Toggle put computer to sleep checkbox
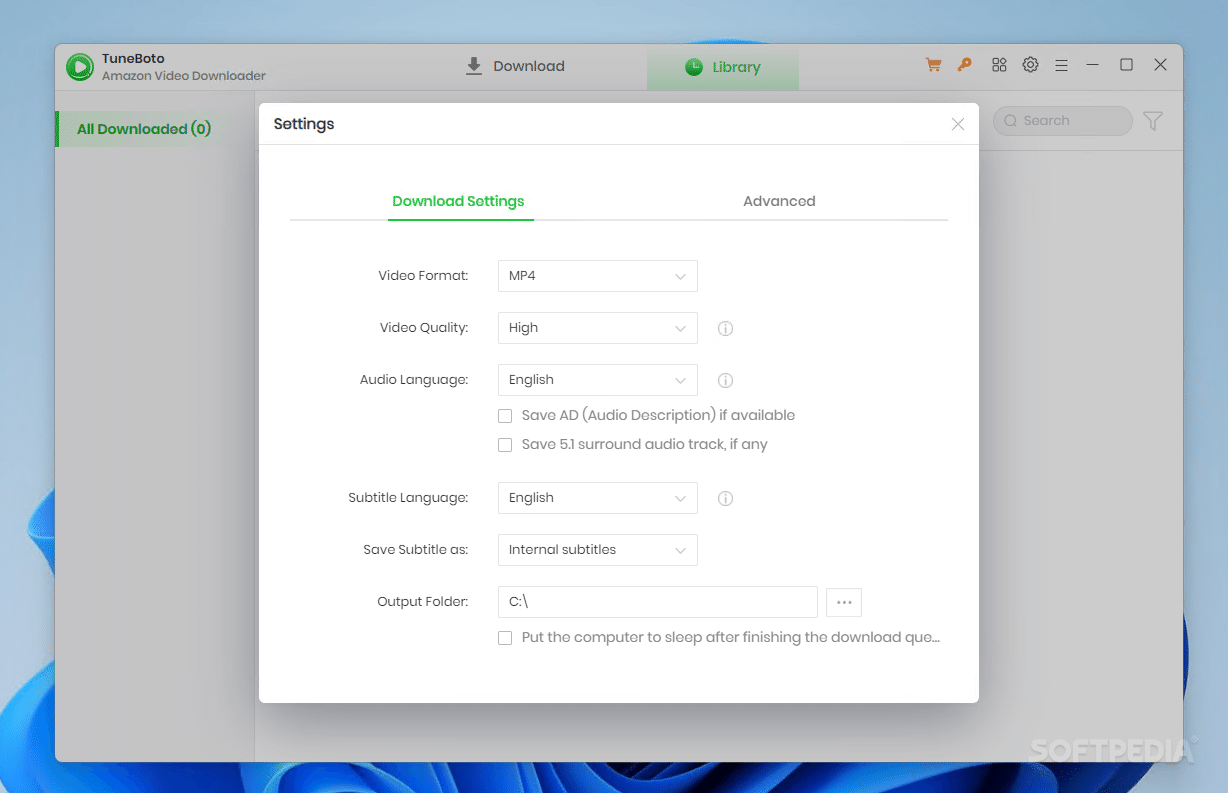 pyautogui.click(x=505, y=637)
